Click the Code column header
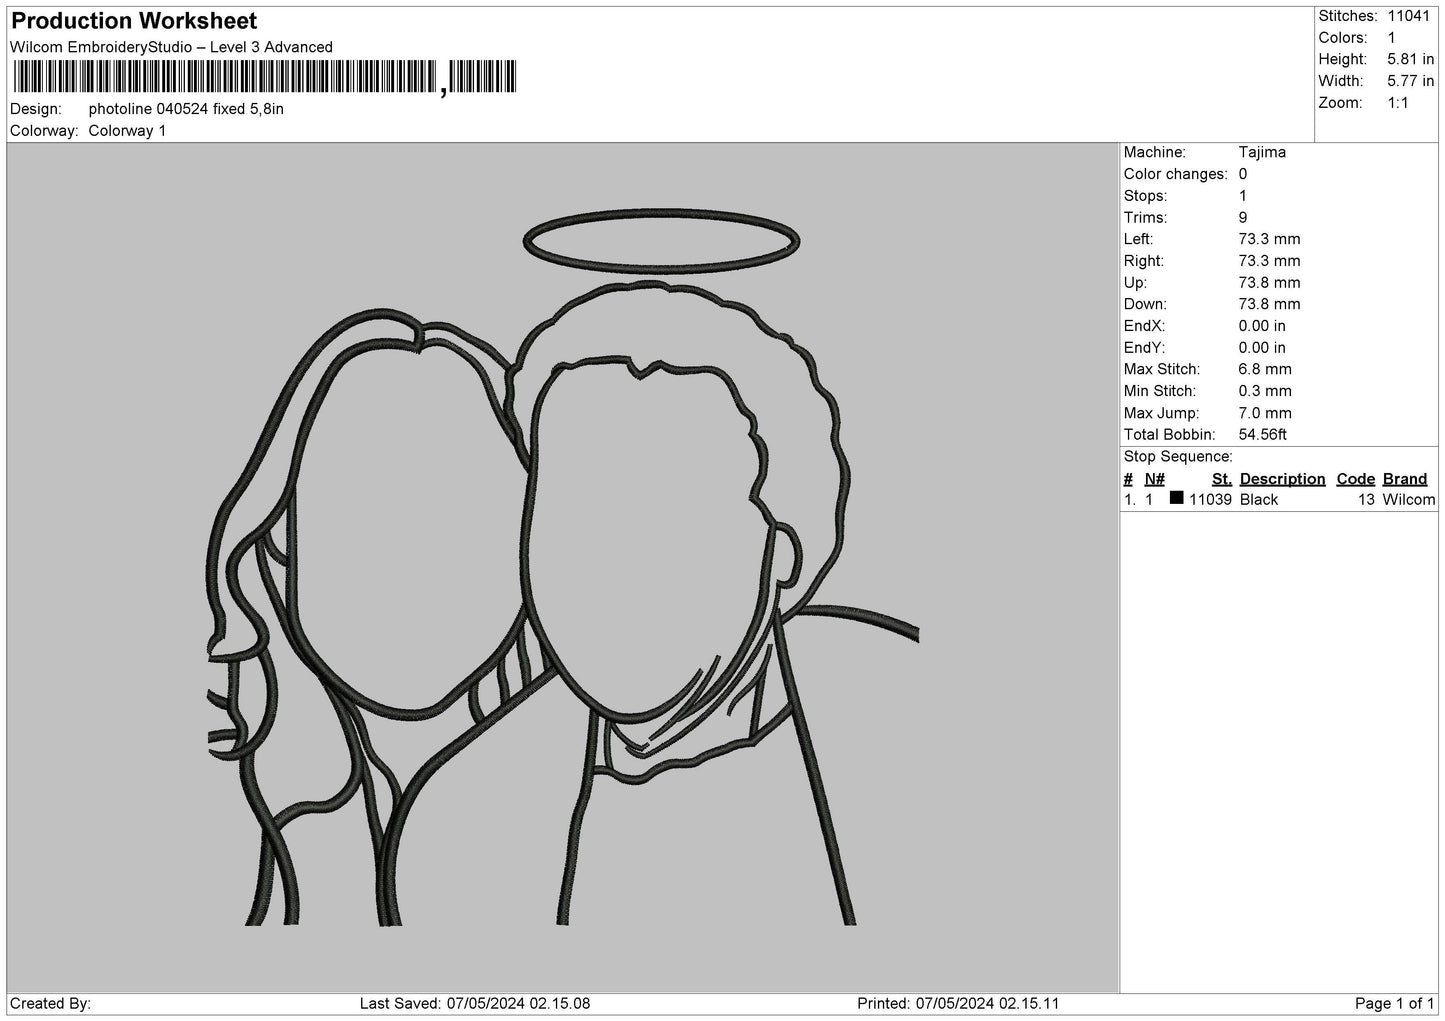The image size is (1445, 1021). [x=1355, y=479]
